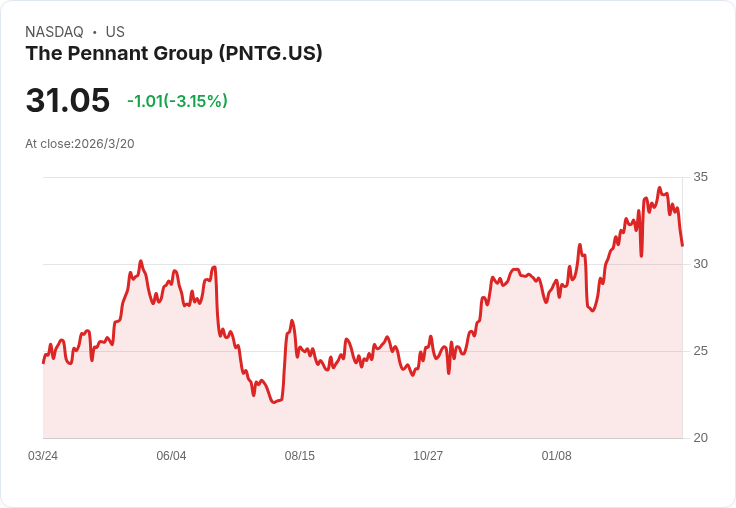Click the NASDAQ exchange label
This screenshot has height=508, width=736.
(54, 32)
